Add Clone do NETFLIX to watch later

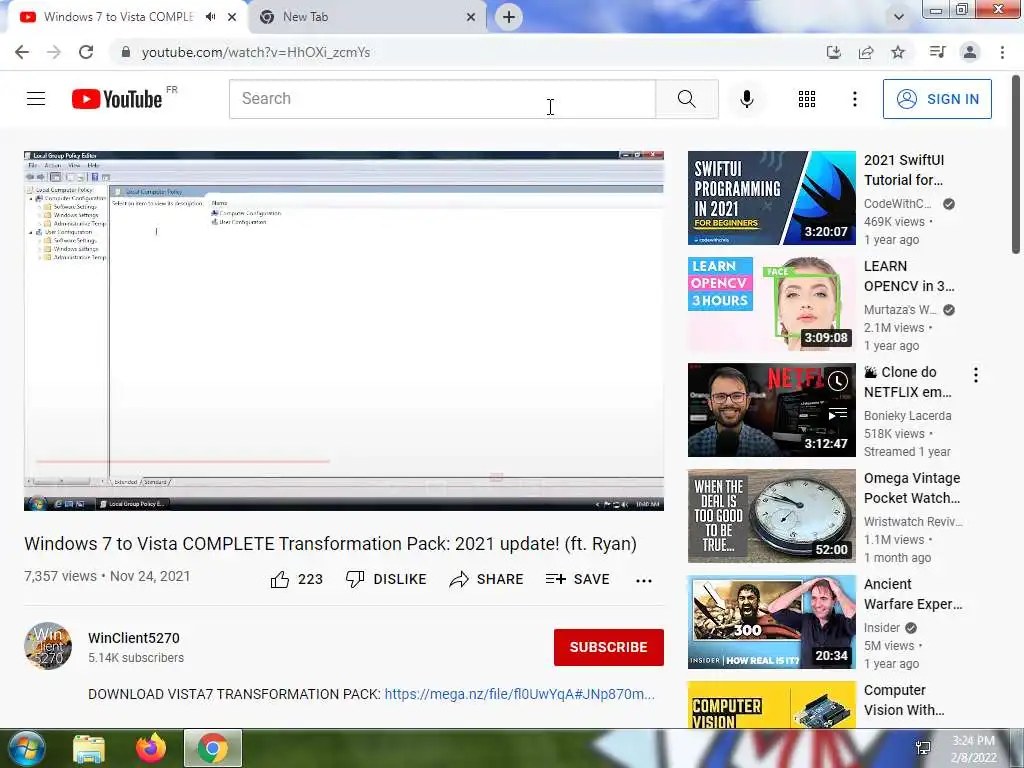tap(837, 381)
